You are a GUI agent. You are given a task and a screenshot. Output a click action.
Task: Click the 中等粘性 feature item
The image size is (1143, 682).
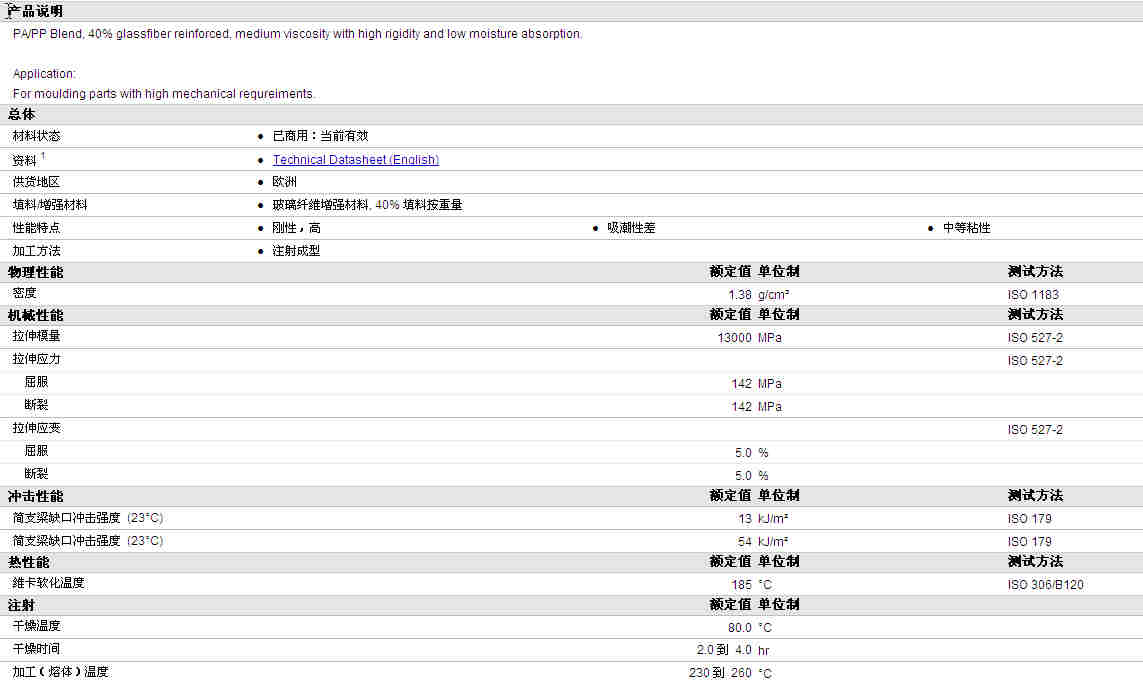[966, 228]
